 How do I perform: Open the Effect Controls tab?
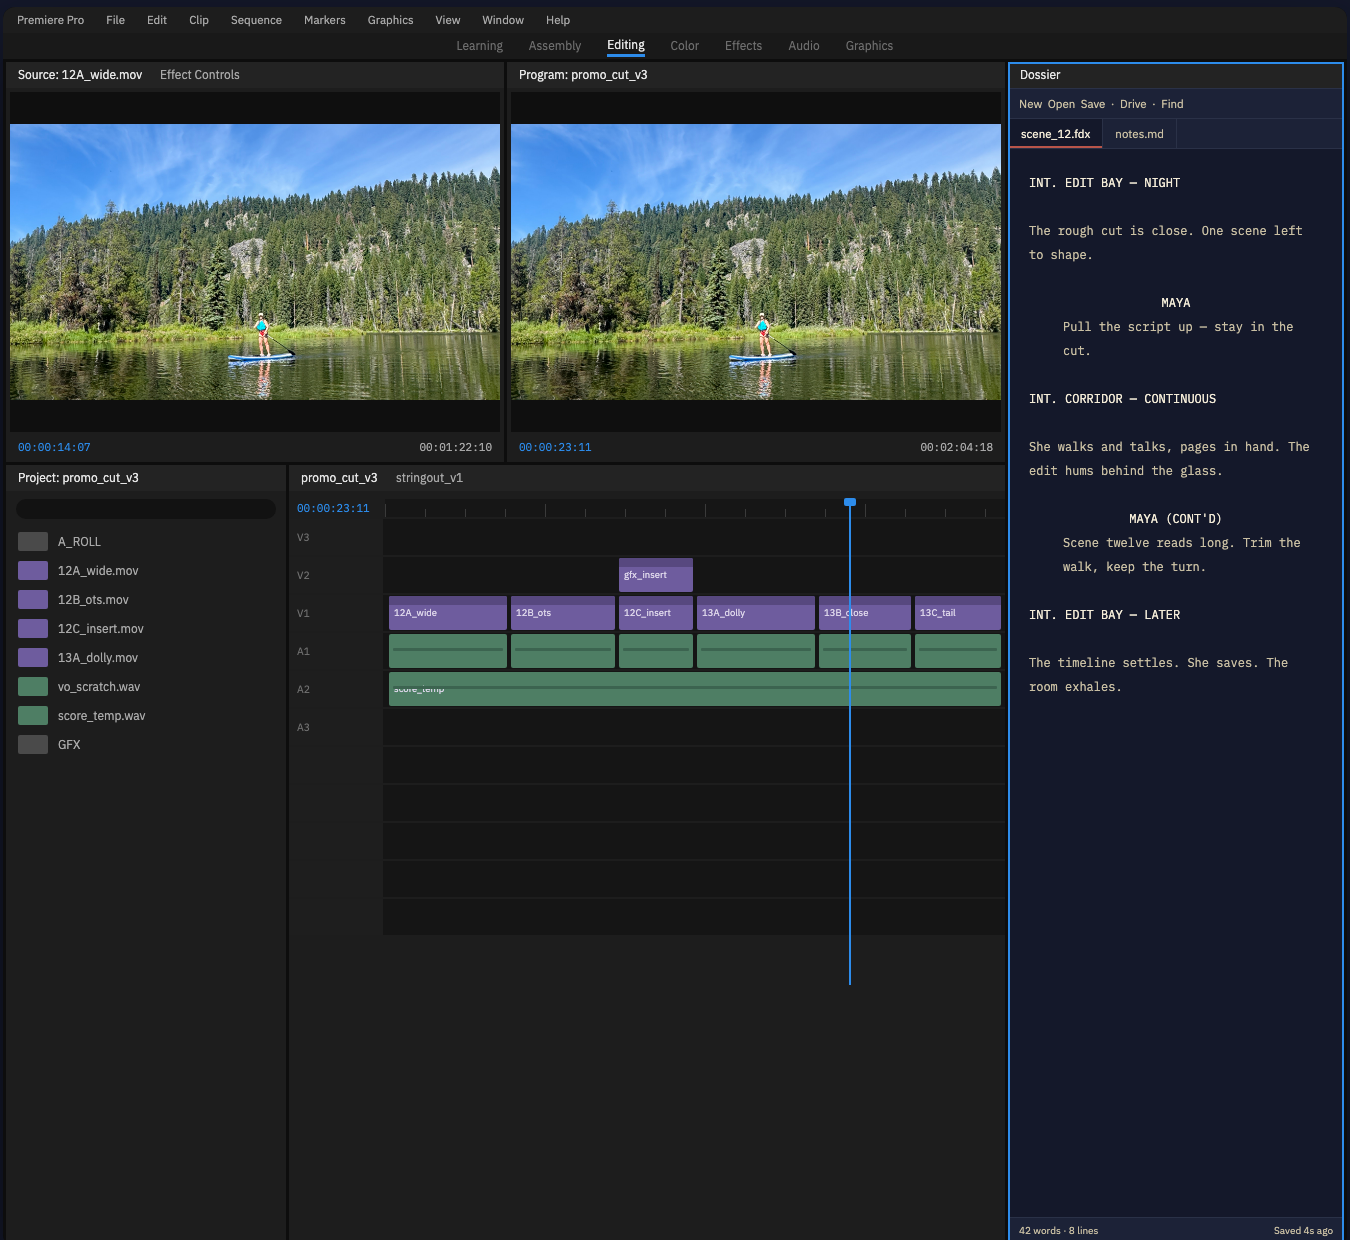[x=200, y=75]
